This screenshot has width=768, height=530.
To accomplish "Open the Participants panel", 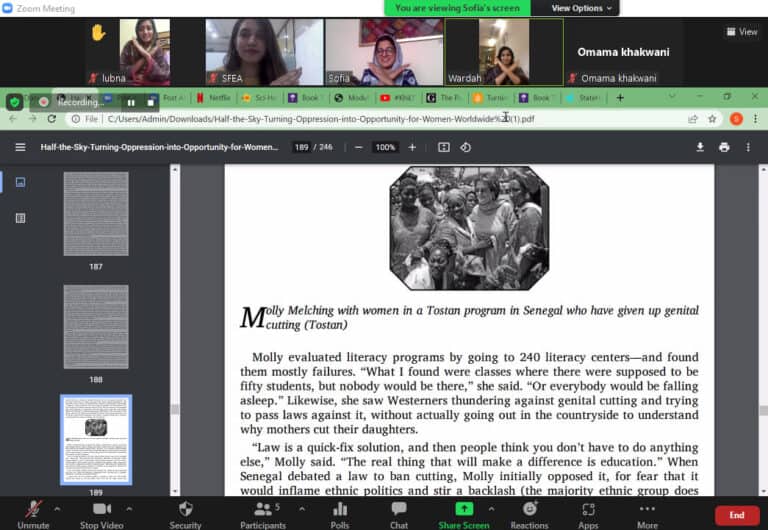I will coord(263,510).
